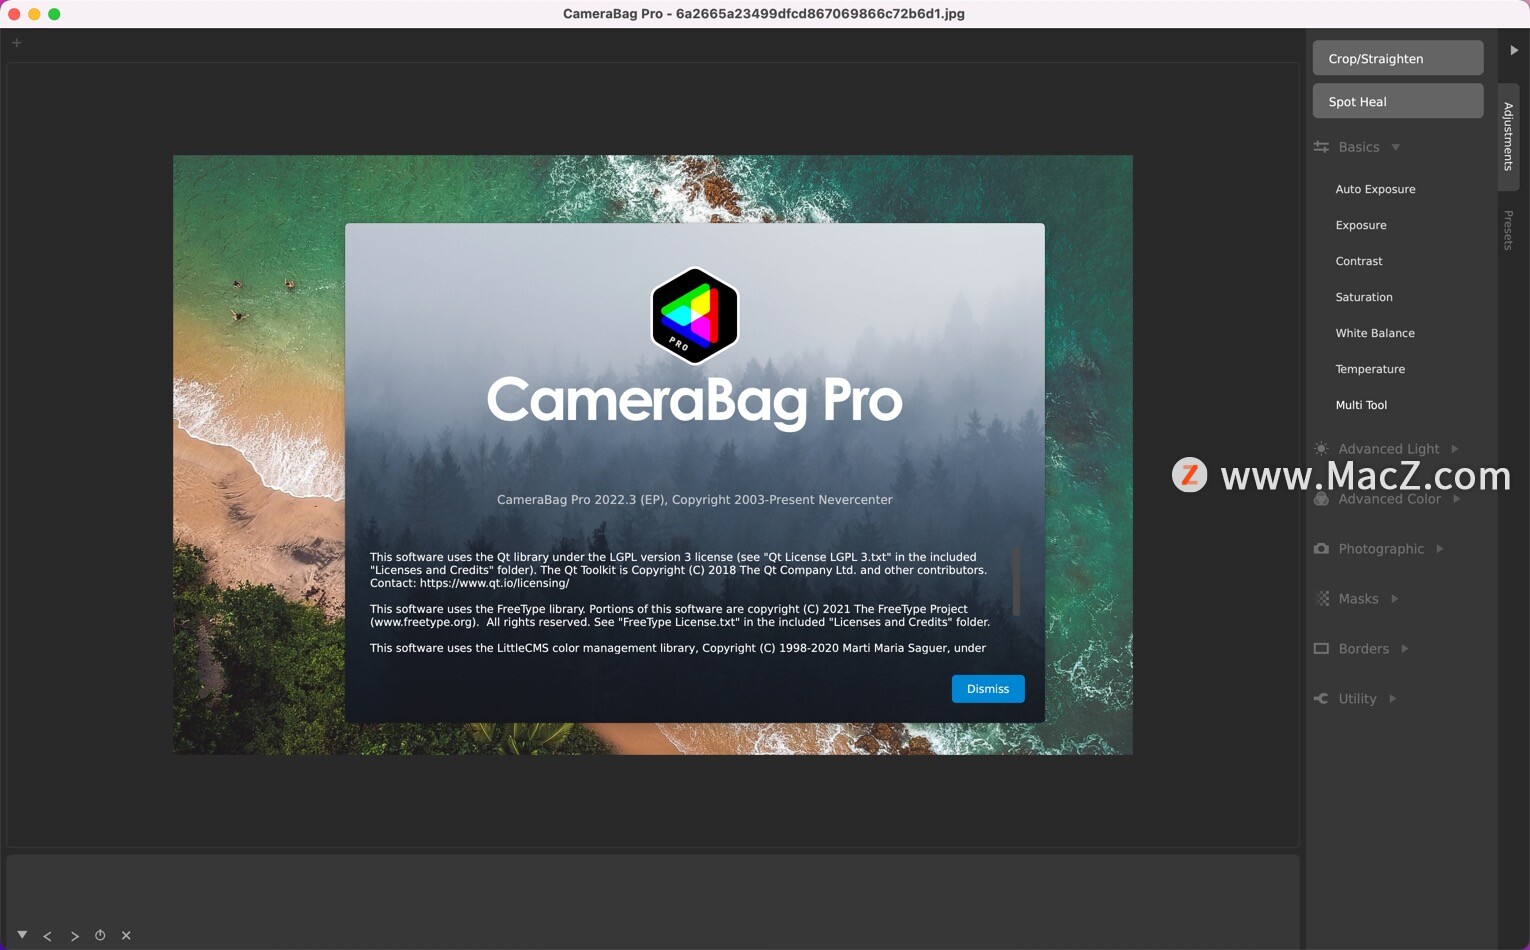Viewport: 1530px width, 950px height.
Task: Click the X icon in the bottom tray
Action: (126, 935)
